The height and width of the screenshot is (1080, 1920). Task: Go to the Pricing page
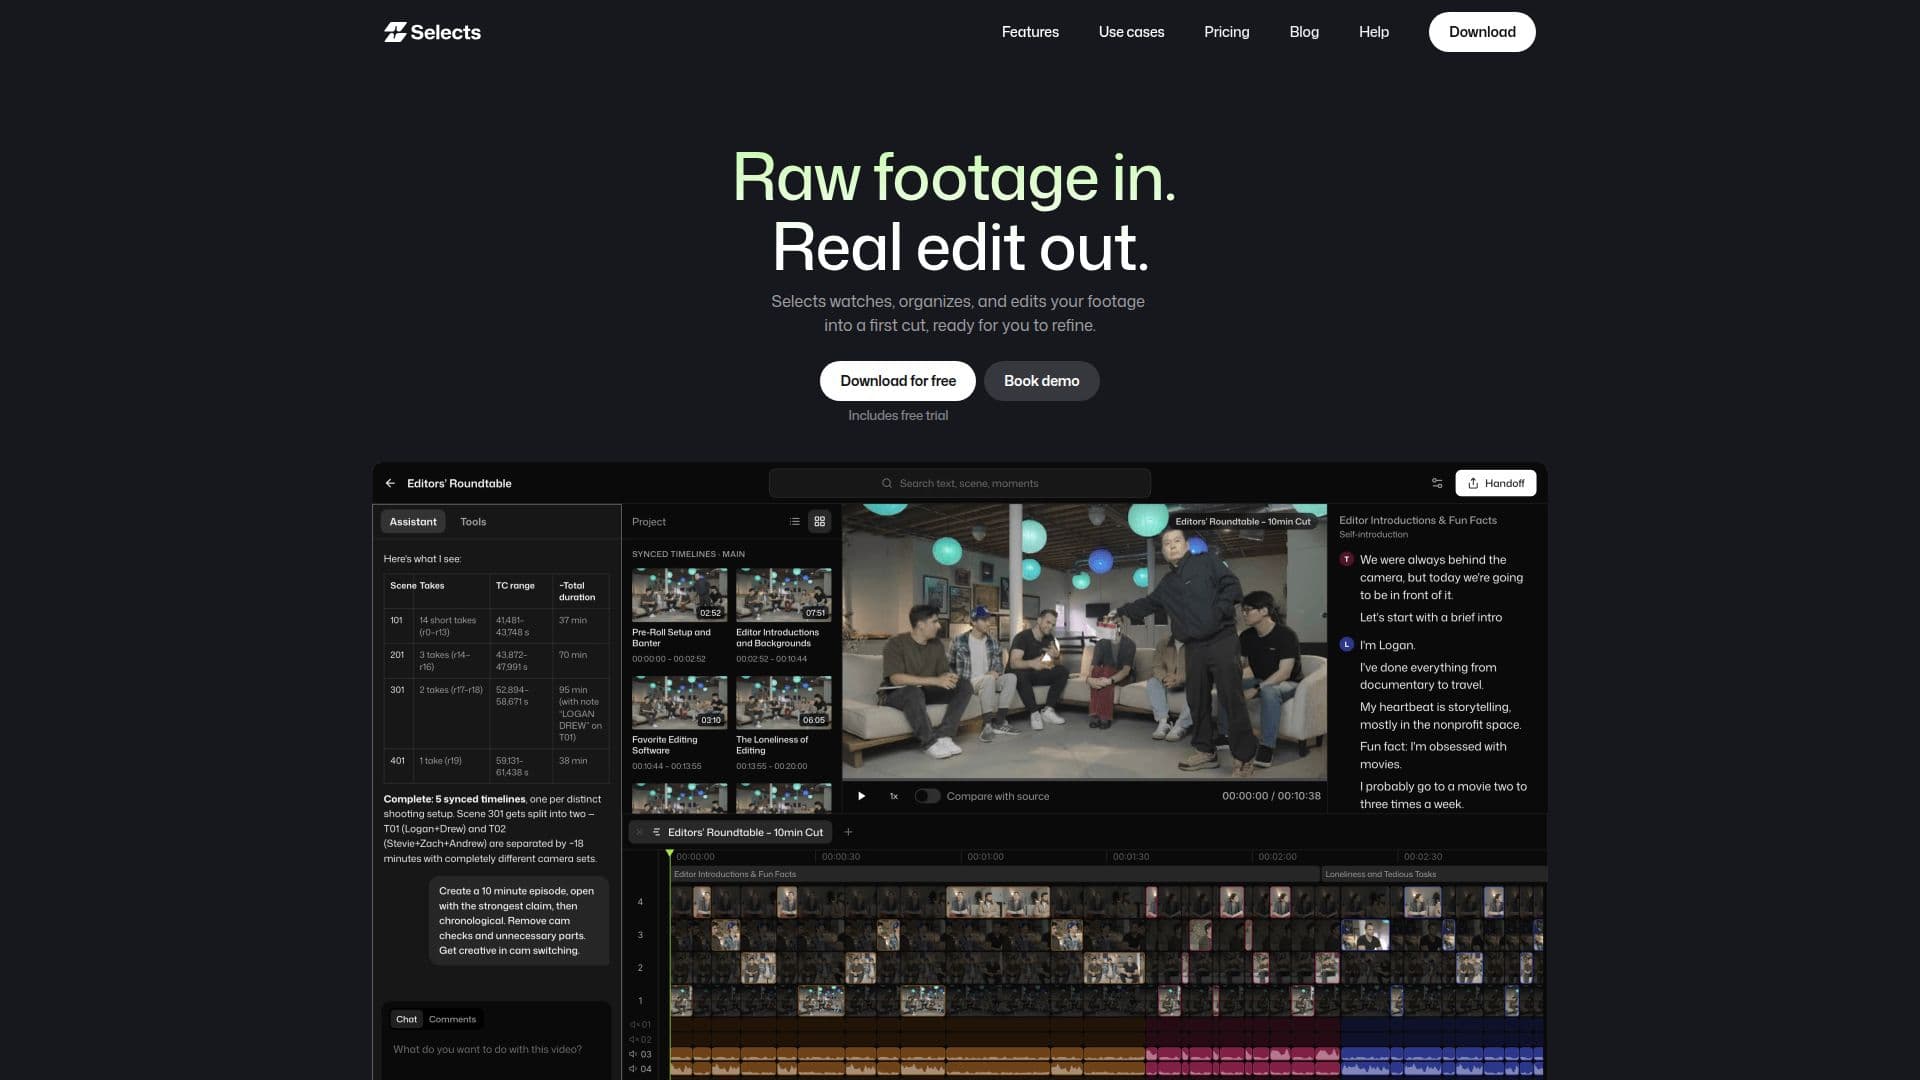pos(1226,32)
